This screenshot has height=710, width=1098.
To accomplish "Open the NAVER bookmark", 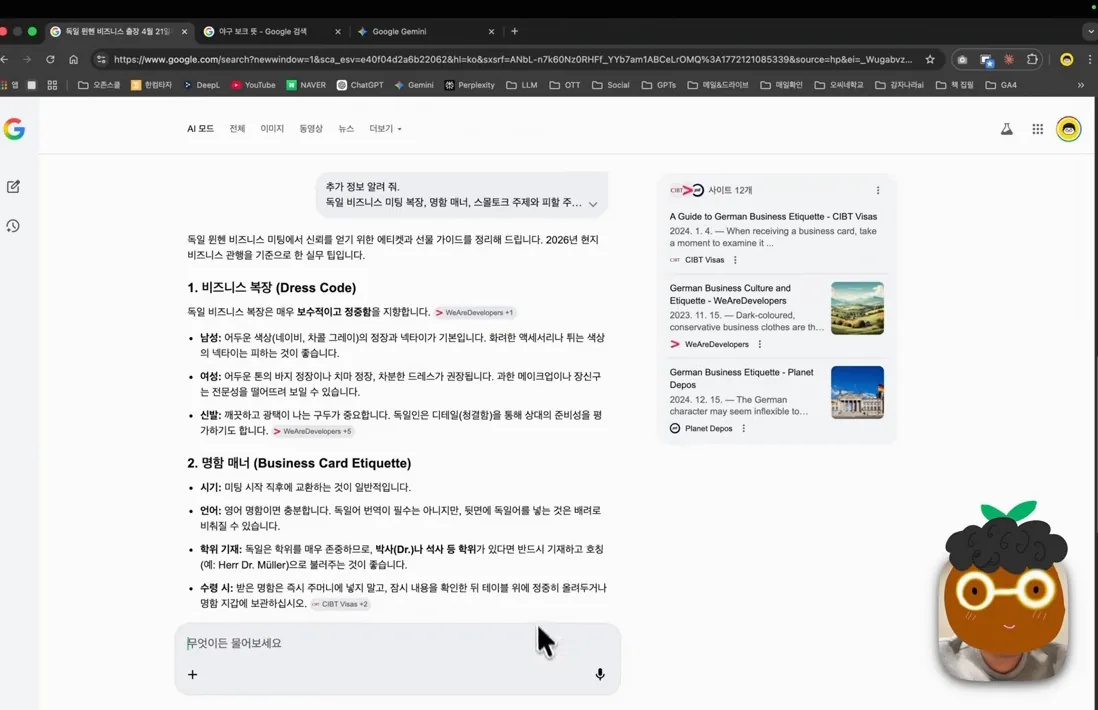I will 306,85.
